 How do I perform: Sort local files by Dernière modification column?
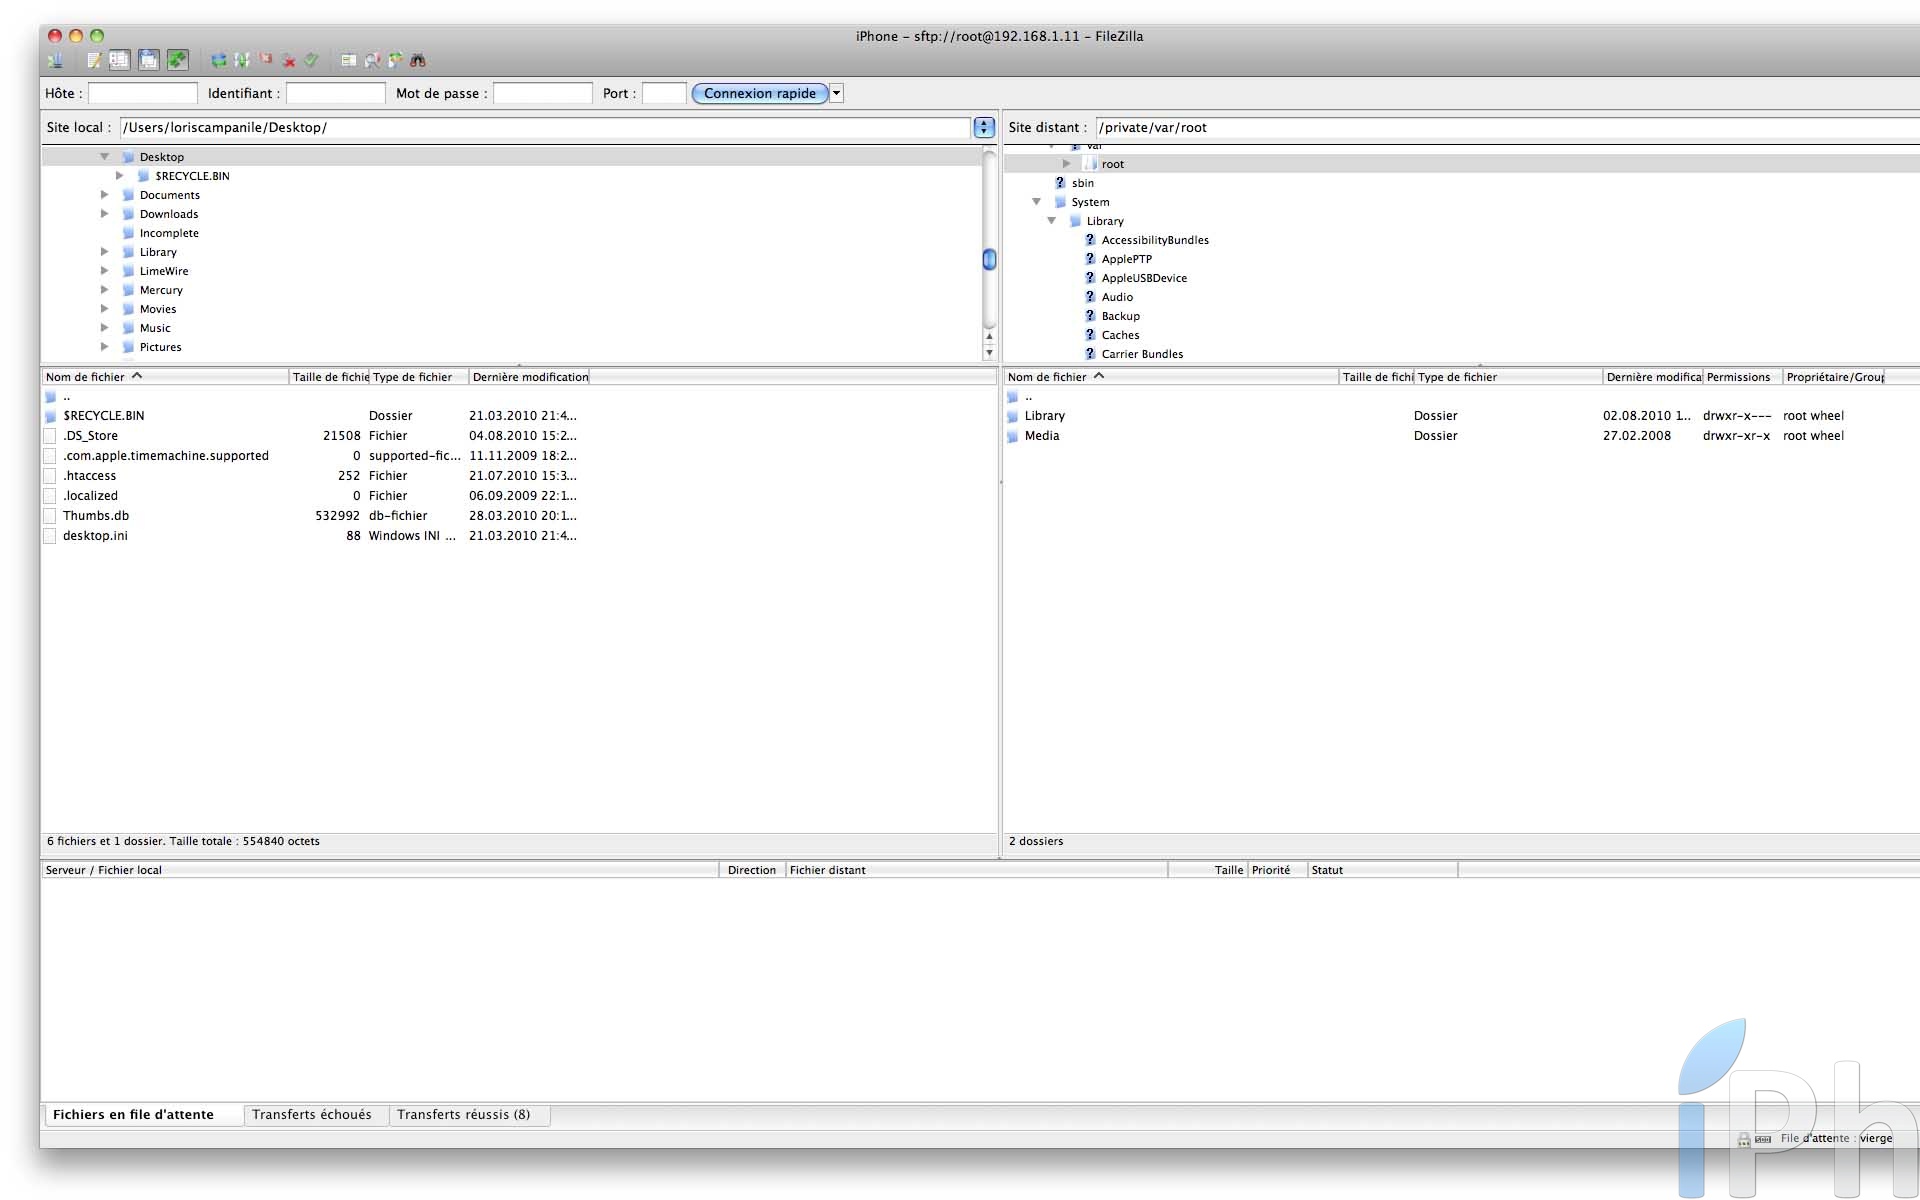click(529, 377)
